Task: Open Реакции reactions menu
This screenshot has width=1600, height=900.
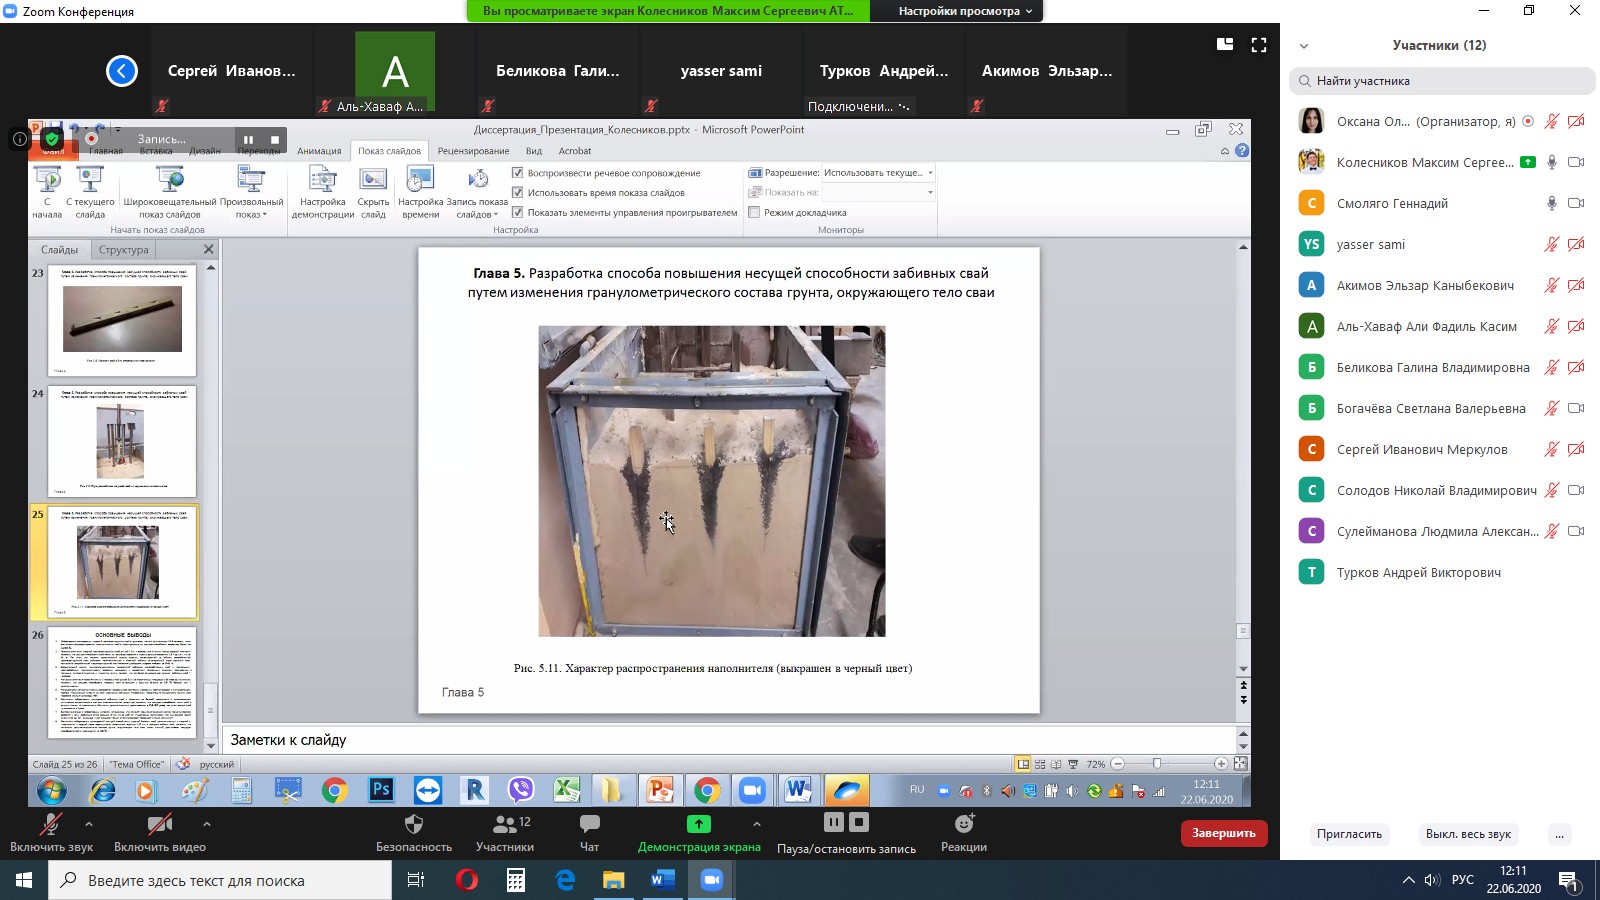Action: click(964, 832)
